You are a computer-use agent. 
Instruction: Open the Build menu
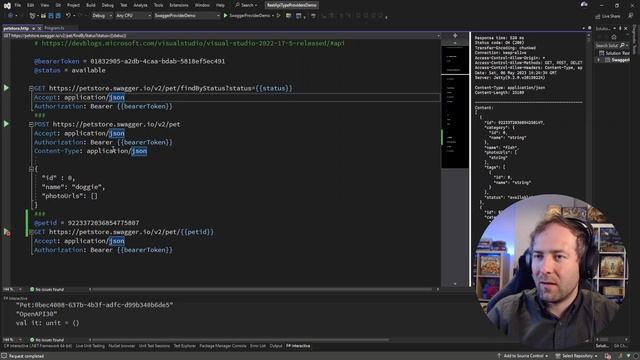coord(91,5)
